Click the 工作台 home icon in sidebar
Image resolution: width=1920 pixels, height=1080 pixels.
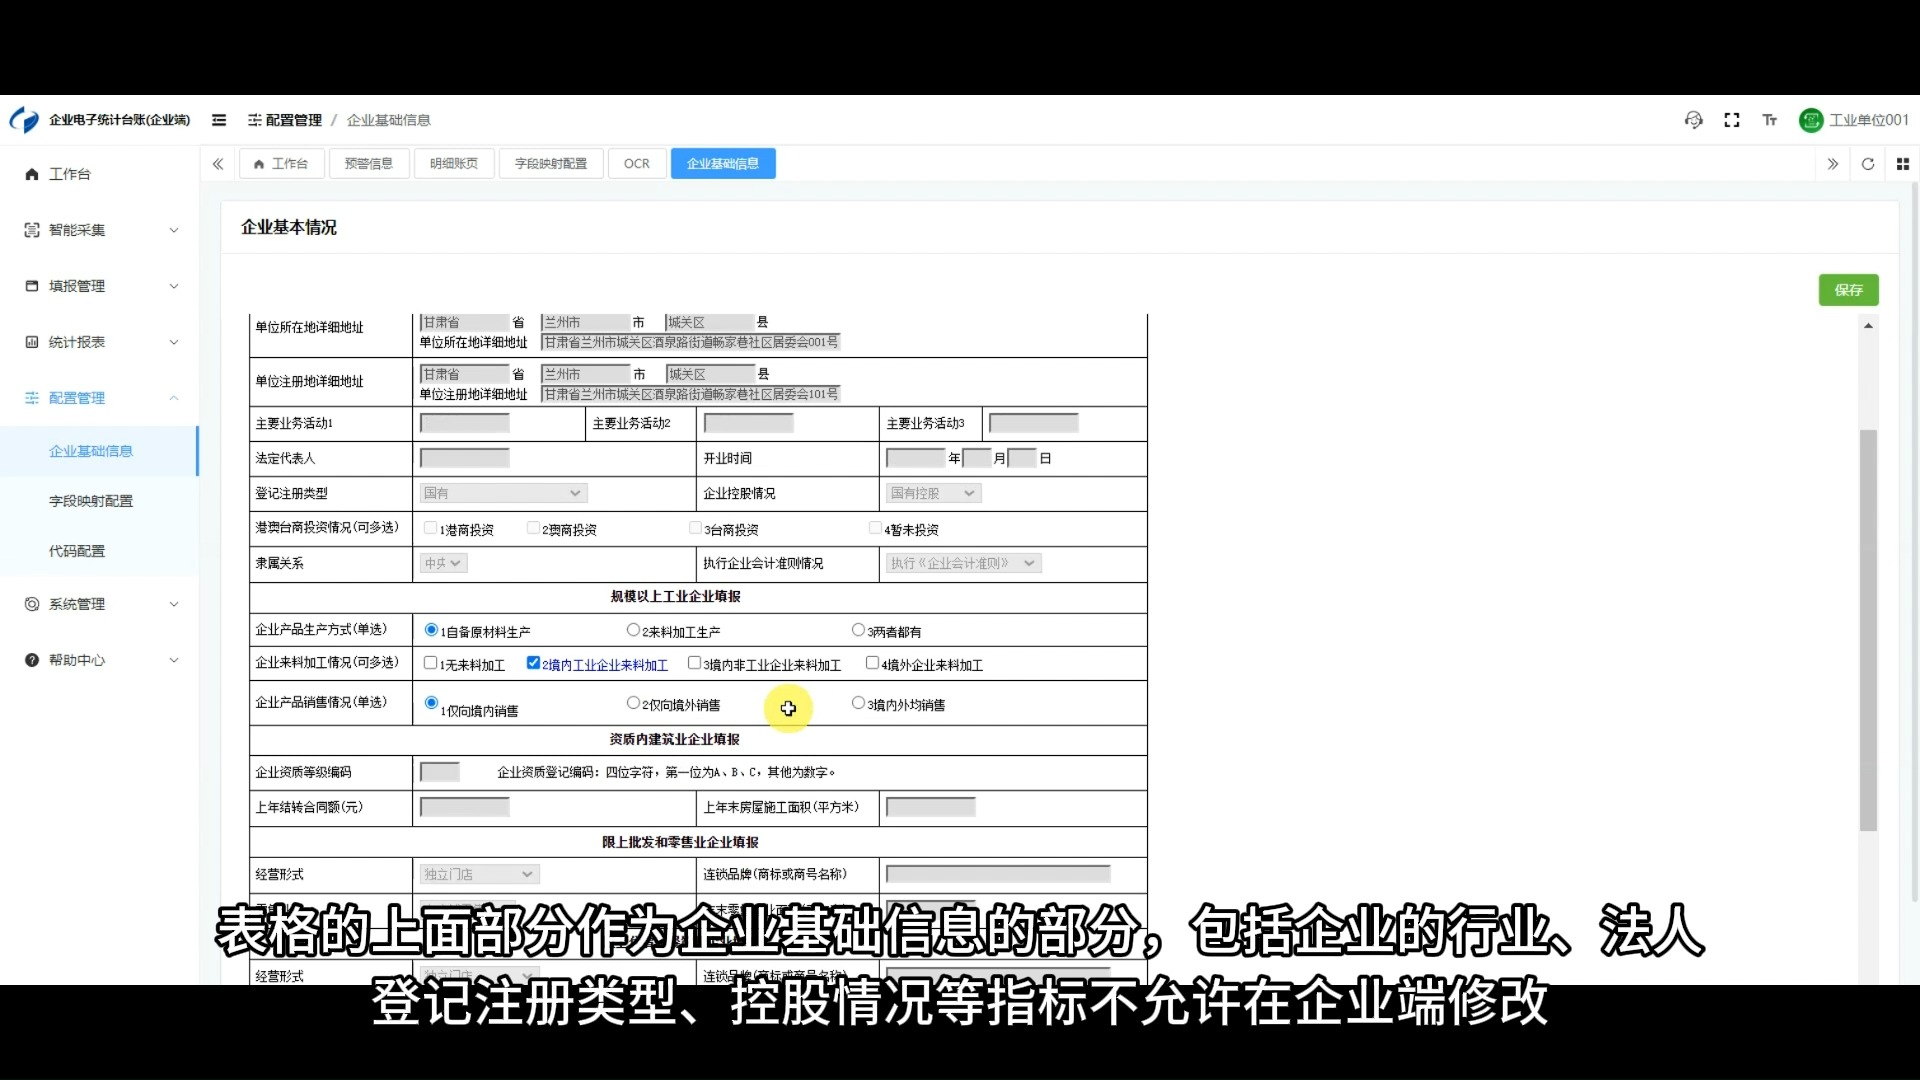32,174
